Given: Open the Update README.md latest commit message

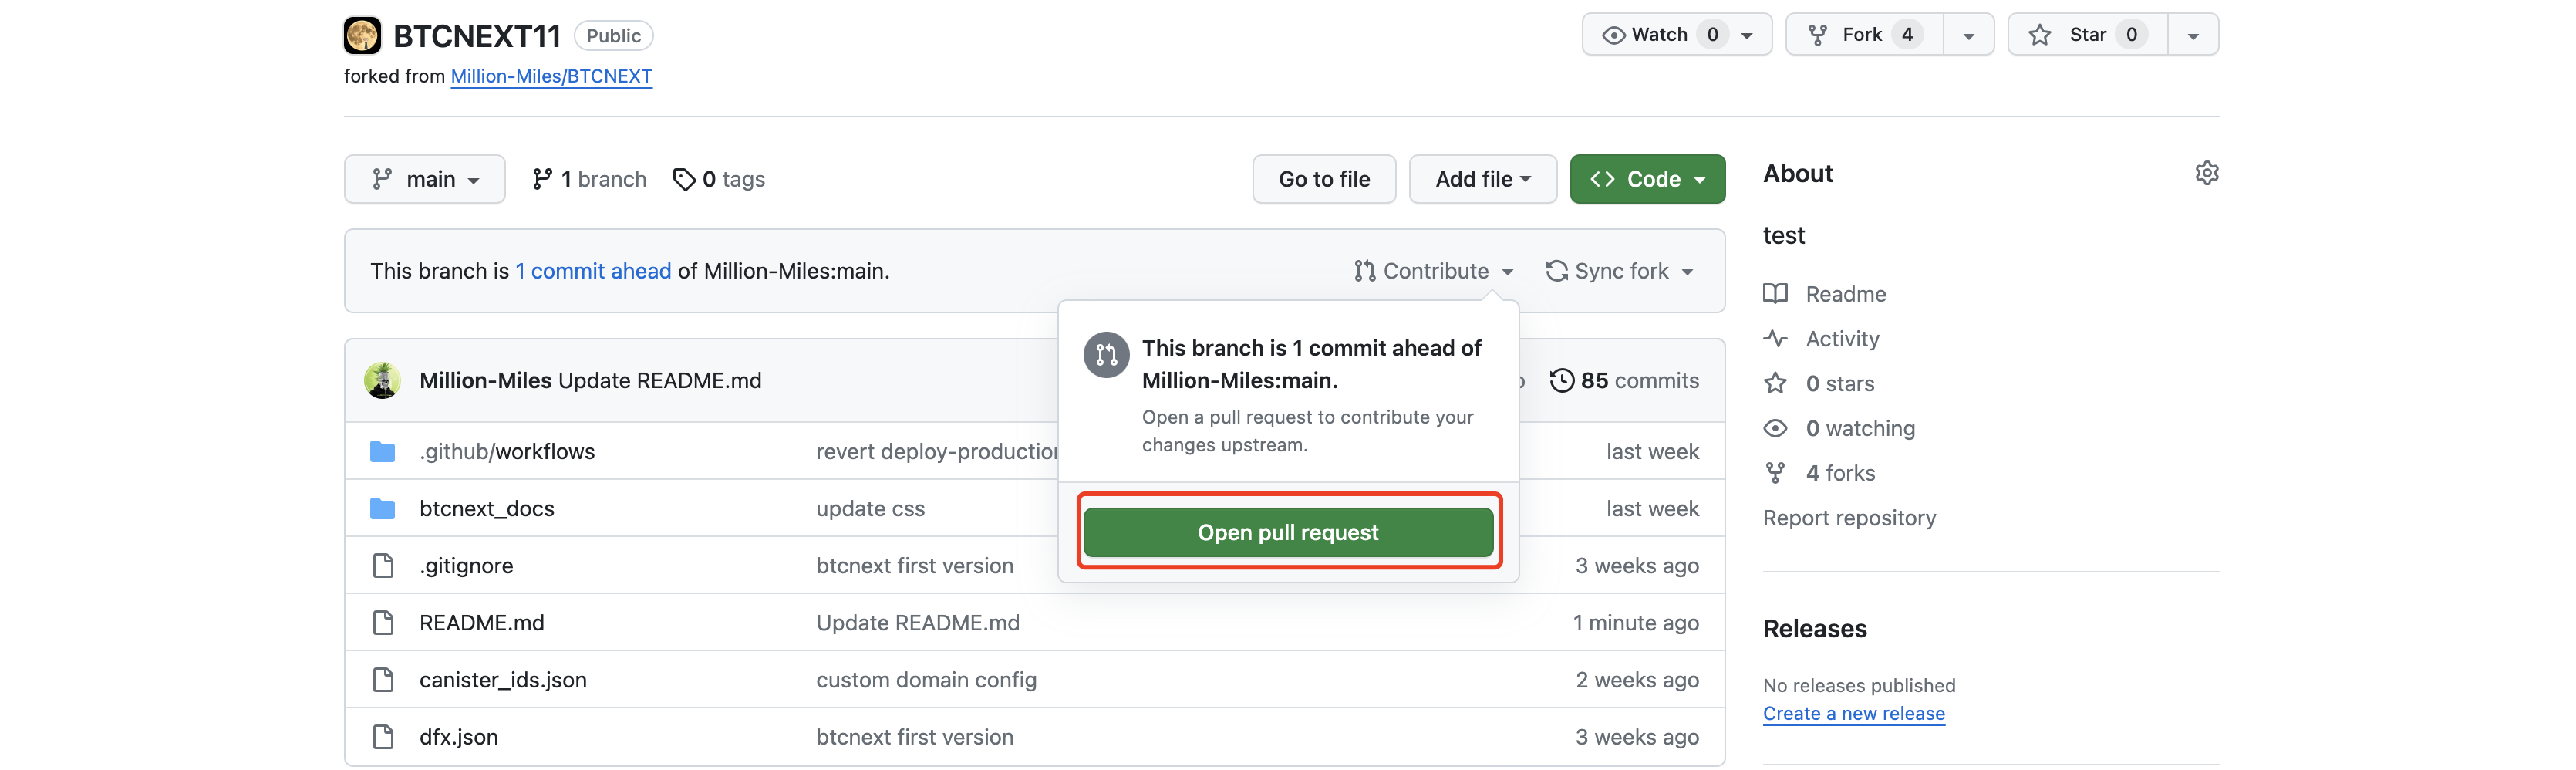Looking at the screenshot, I should [x=660, y=380].
